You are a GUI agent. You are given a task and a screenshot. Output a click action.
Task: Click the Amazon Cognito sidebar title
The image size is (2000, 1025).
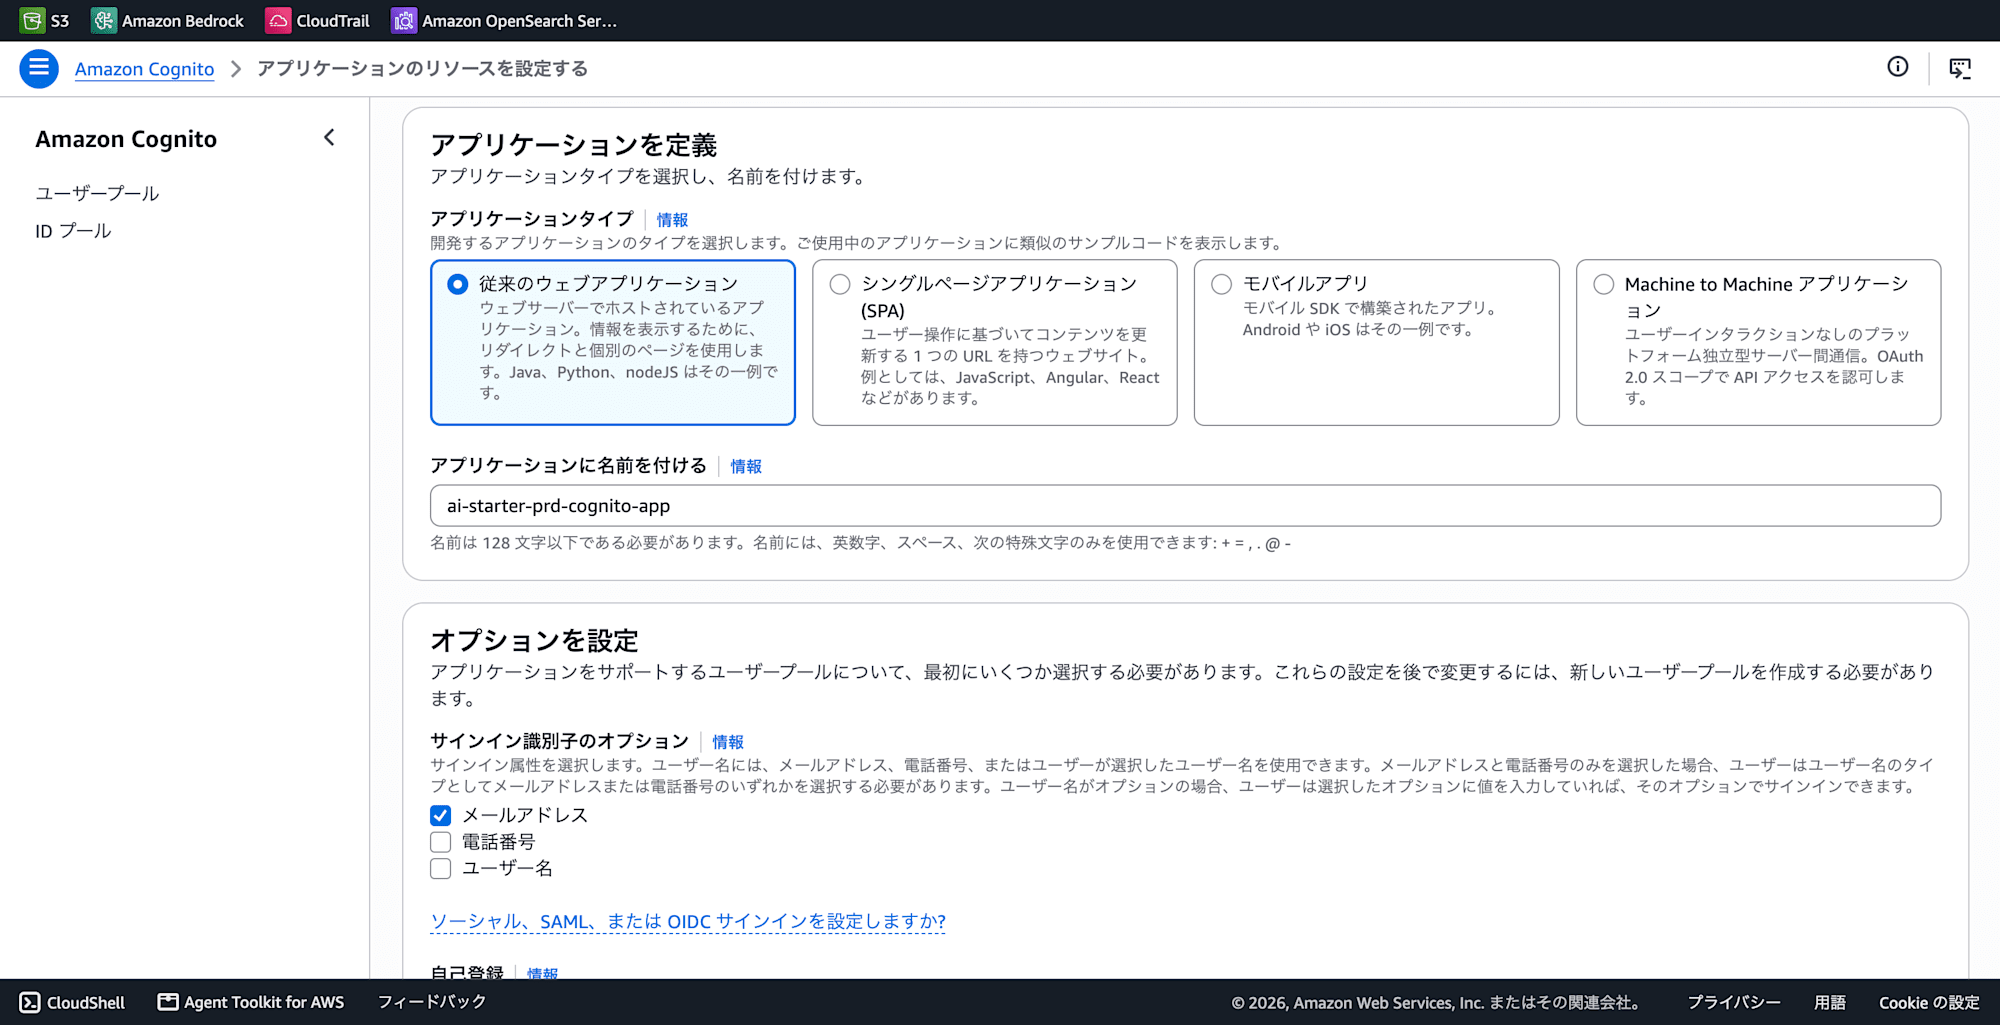coord(126,139)
